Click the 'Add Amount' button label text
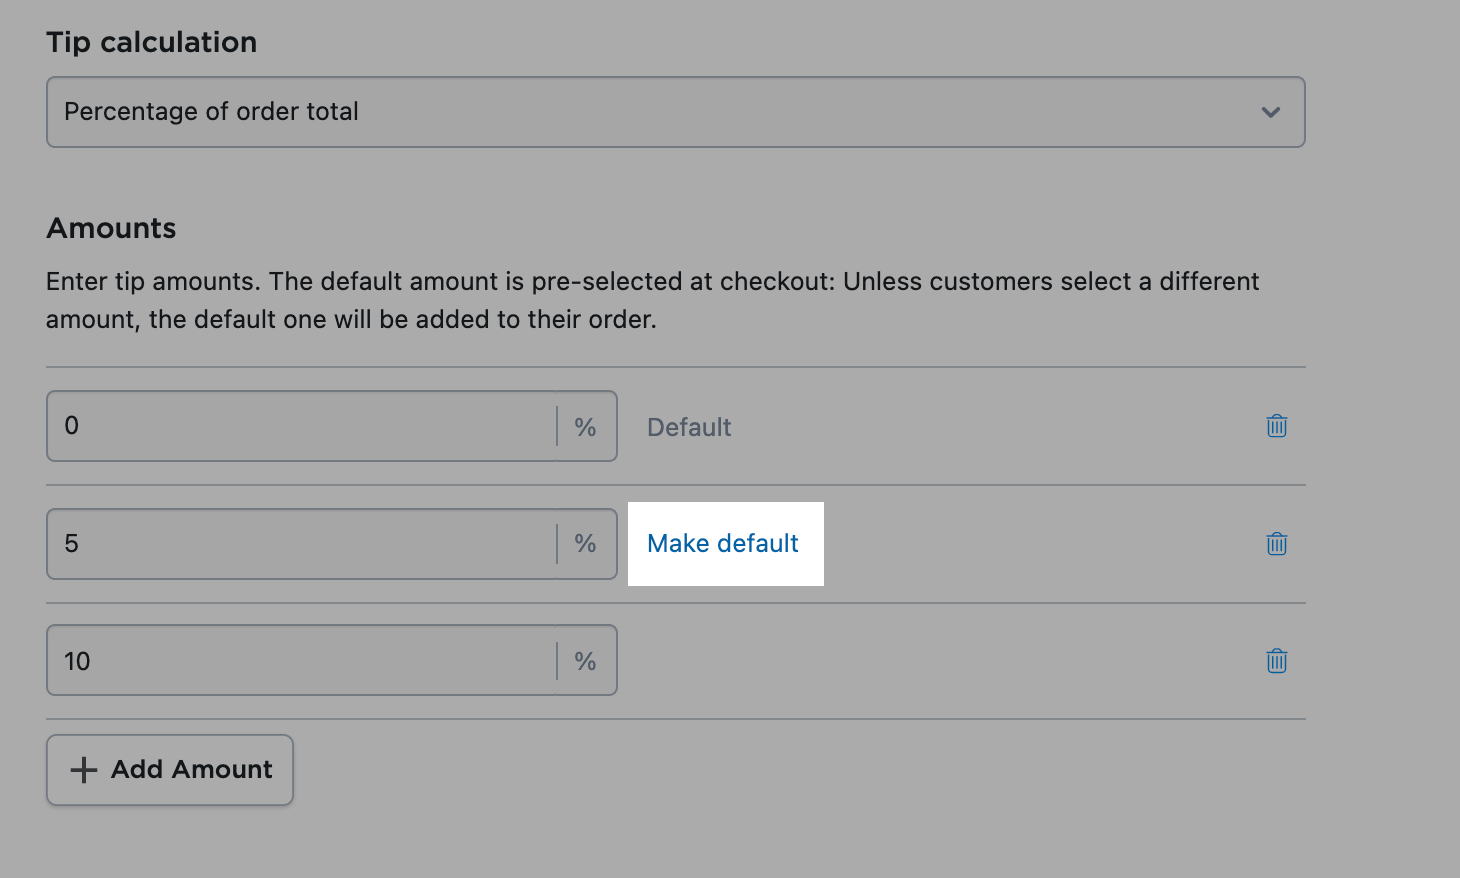Viewport: 1460px width, 878px height. pos(192,770)
